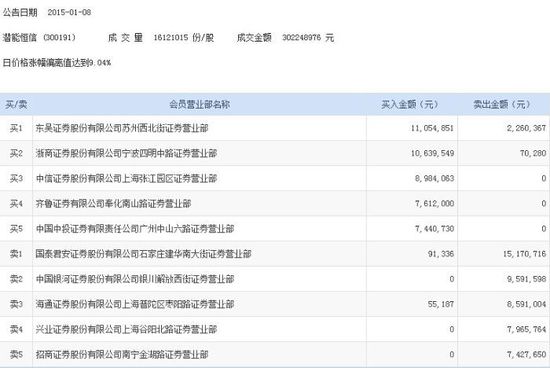This screenshot has width=550, height=368.
Task: Select the 卖1 row label
Action: point(16,254)
